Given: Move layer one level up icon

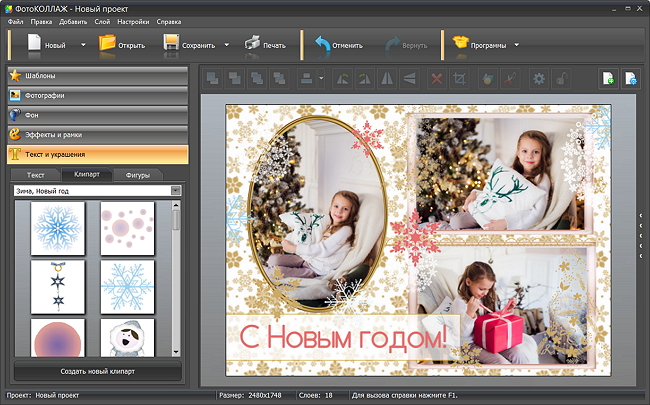Looking at the screenshot, I should tap(257, 78).
